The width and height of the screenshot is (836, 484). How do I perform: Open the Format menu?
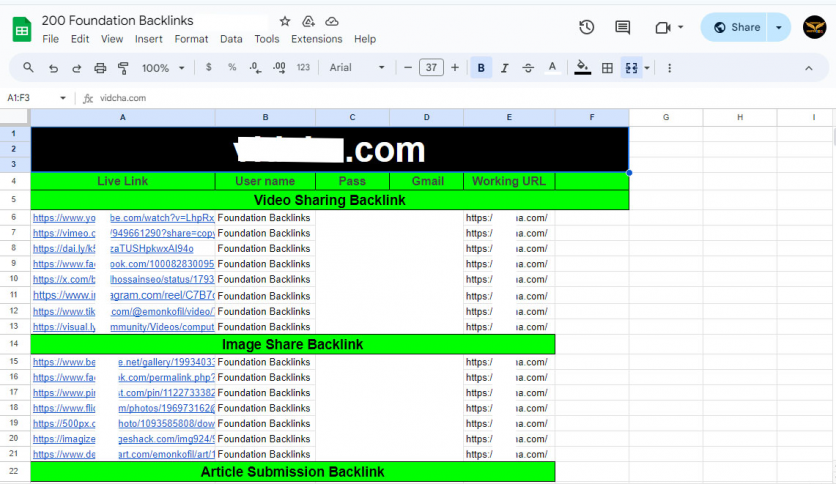[x=191, y=39]
